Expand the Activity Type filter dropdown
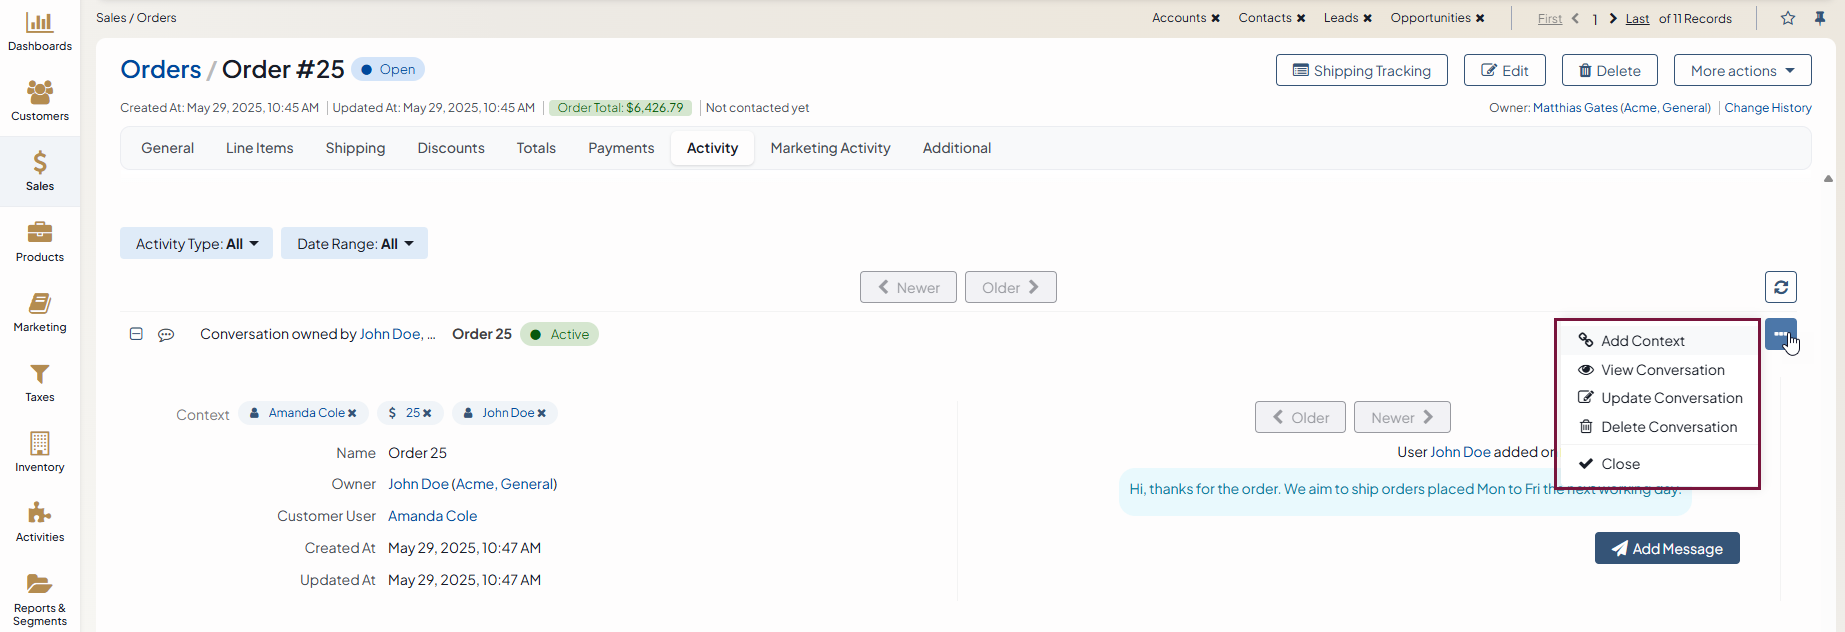The image size is (1845, 632). 196,244
